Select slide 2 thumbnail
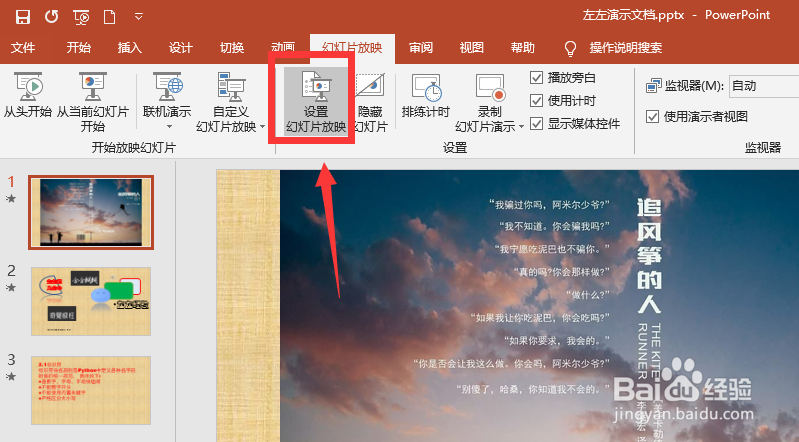 [x=91, y=301]
